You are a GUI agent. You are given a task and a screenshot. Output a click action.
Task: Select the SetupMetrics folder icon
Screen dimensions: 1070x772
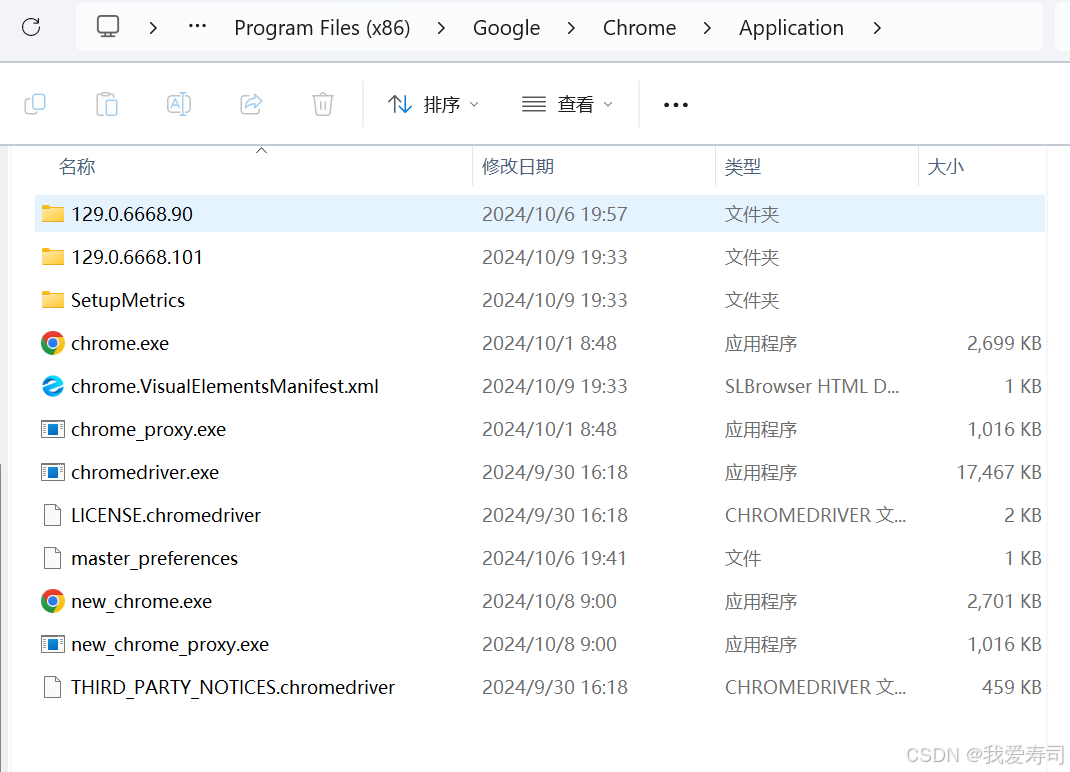pos(53,300)
